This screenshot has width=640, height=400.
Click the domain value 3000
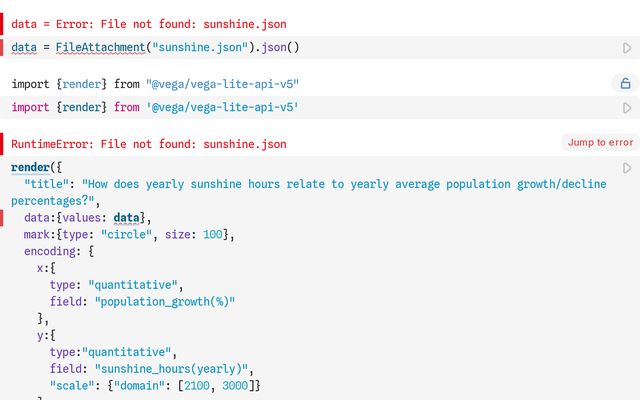pos(235,386)
